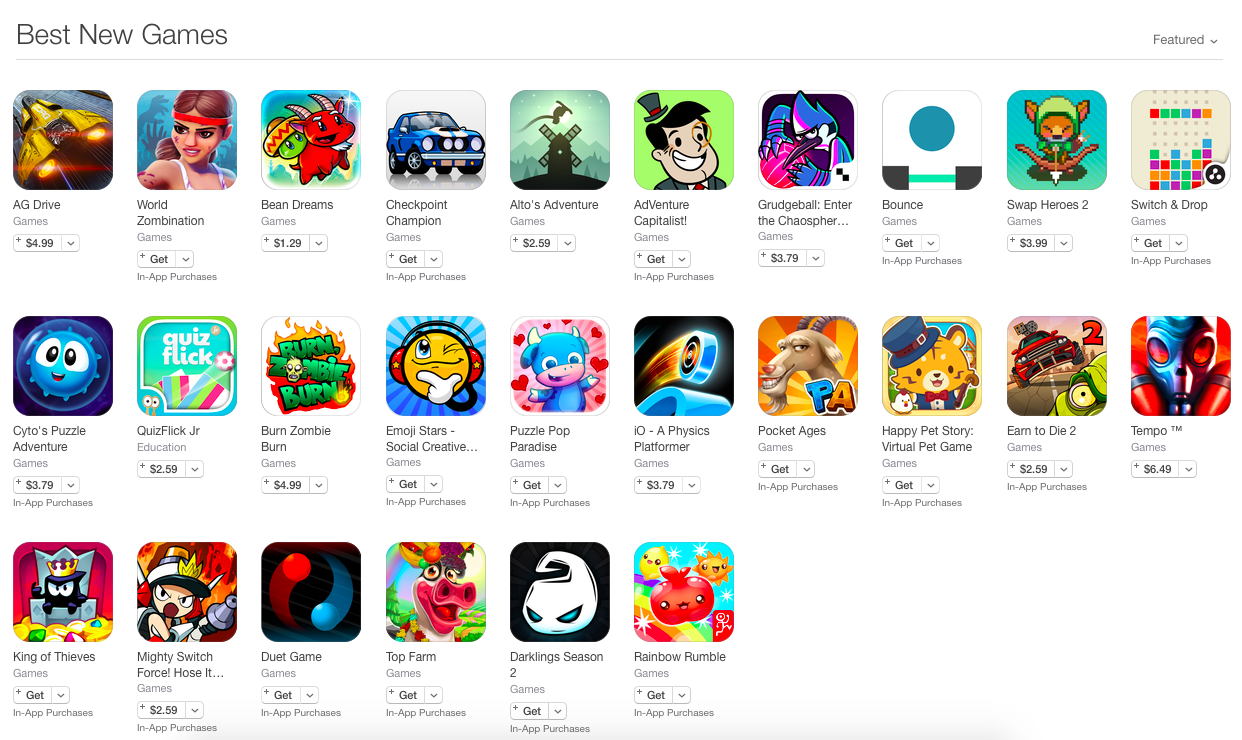Open the Duet Game app icon

(x=311, y=592)
